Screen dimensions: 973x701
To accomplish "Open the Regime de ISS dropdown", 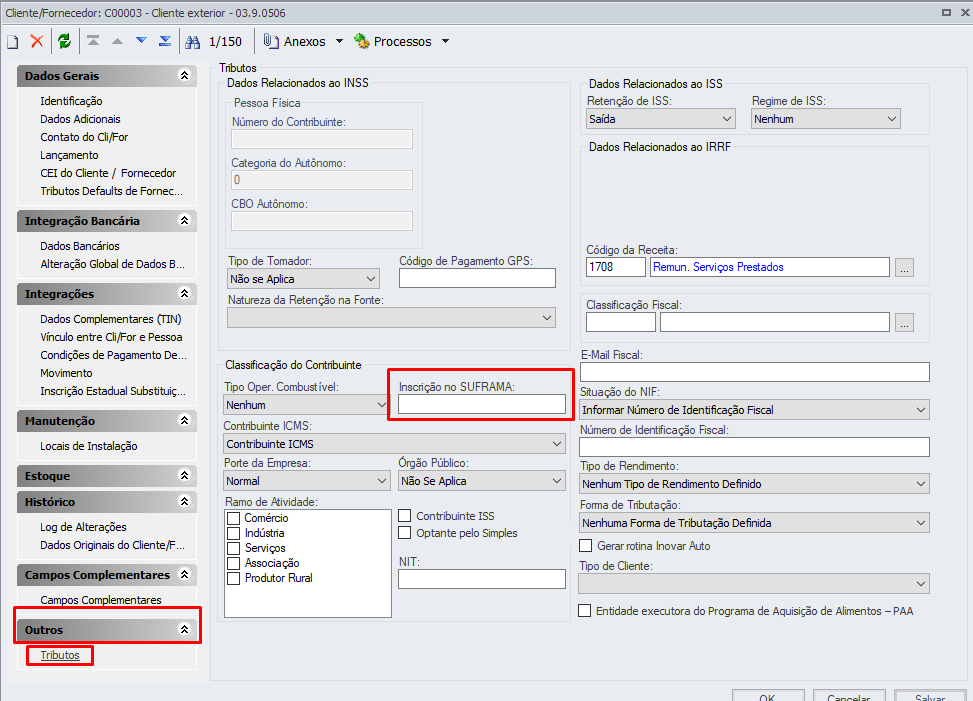I will [825, 118].
